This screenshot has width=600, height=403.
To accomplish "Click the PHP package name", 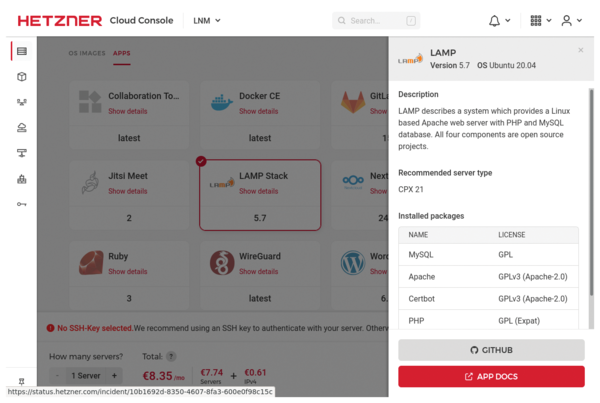I will pos(416,321).
